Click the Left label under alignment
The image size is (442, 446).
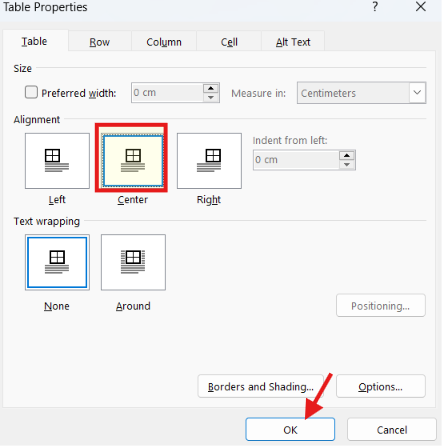click(x=57, y=199)
